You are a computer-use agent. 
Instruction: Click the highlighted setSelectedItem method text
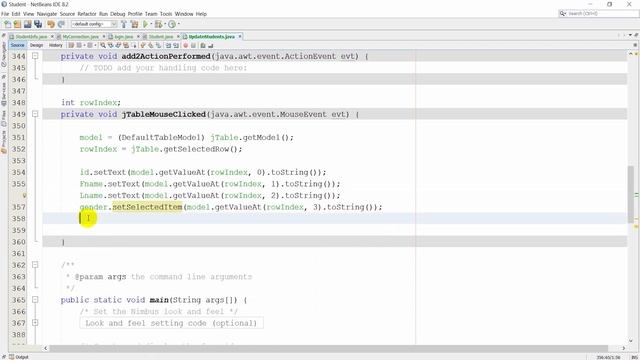click(147, 207)
